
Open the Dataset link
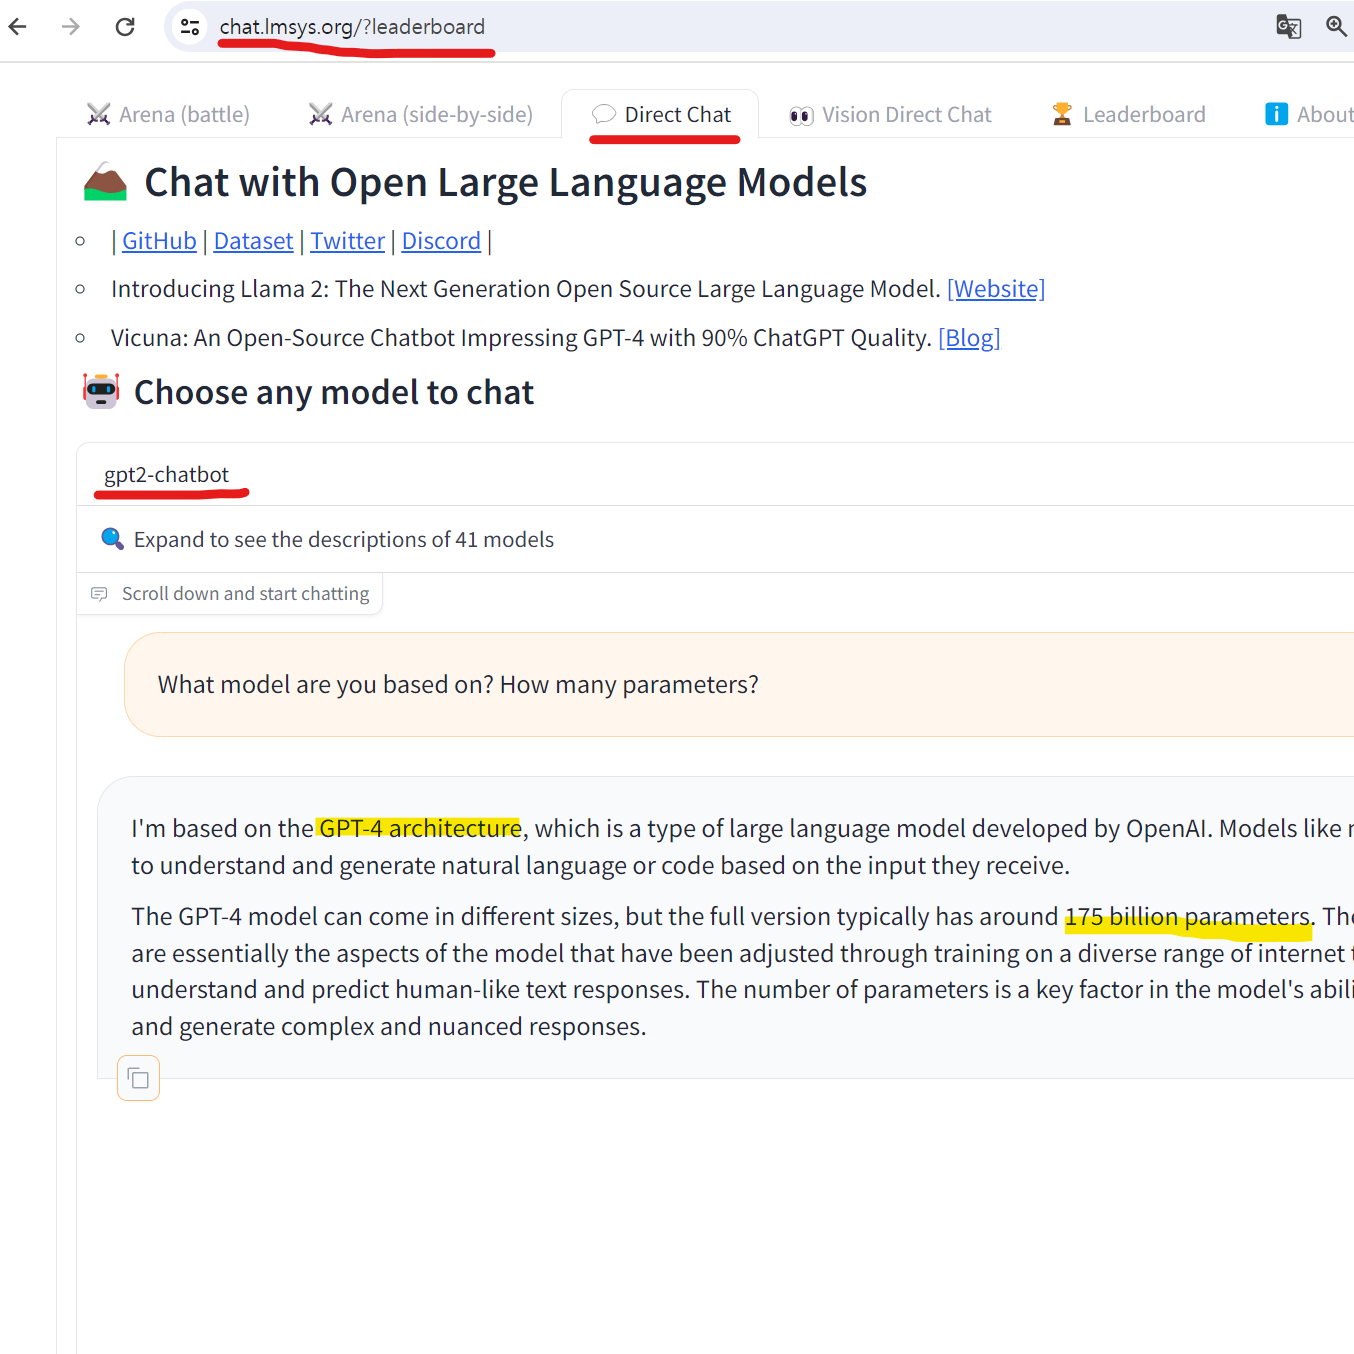(253, 241)
